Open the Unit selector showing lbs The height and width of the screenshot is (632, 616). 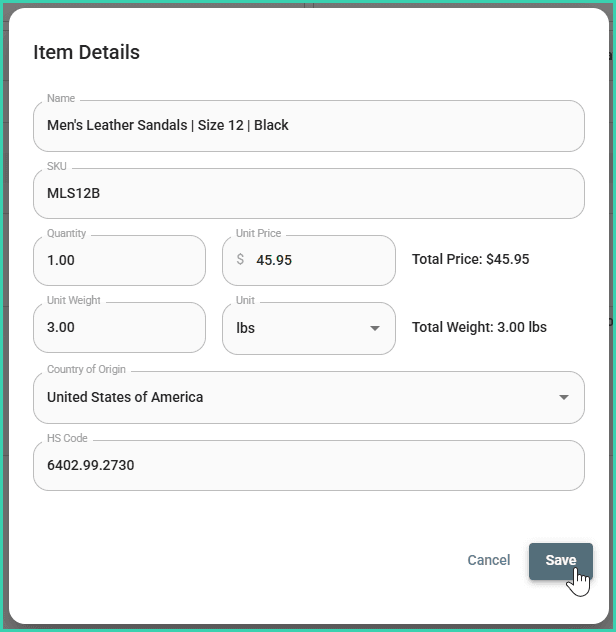[308, 328]
